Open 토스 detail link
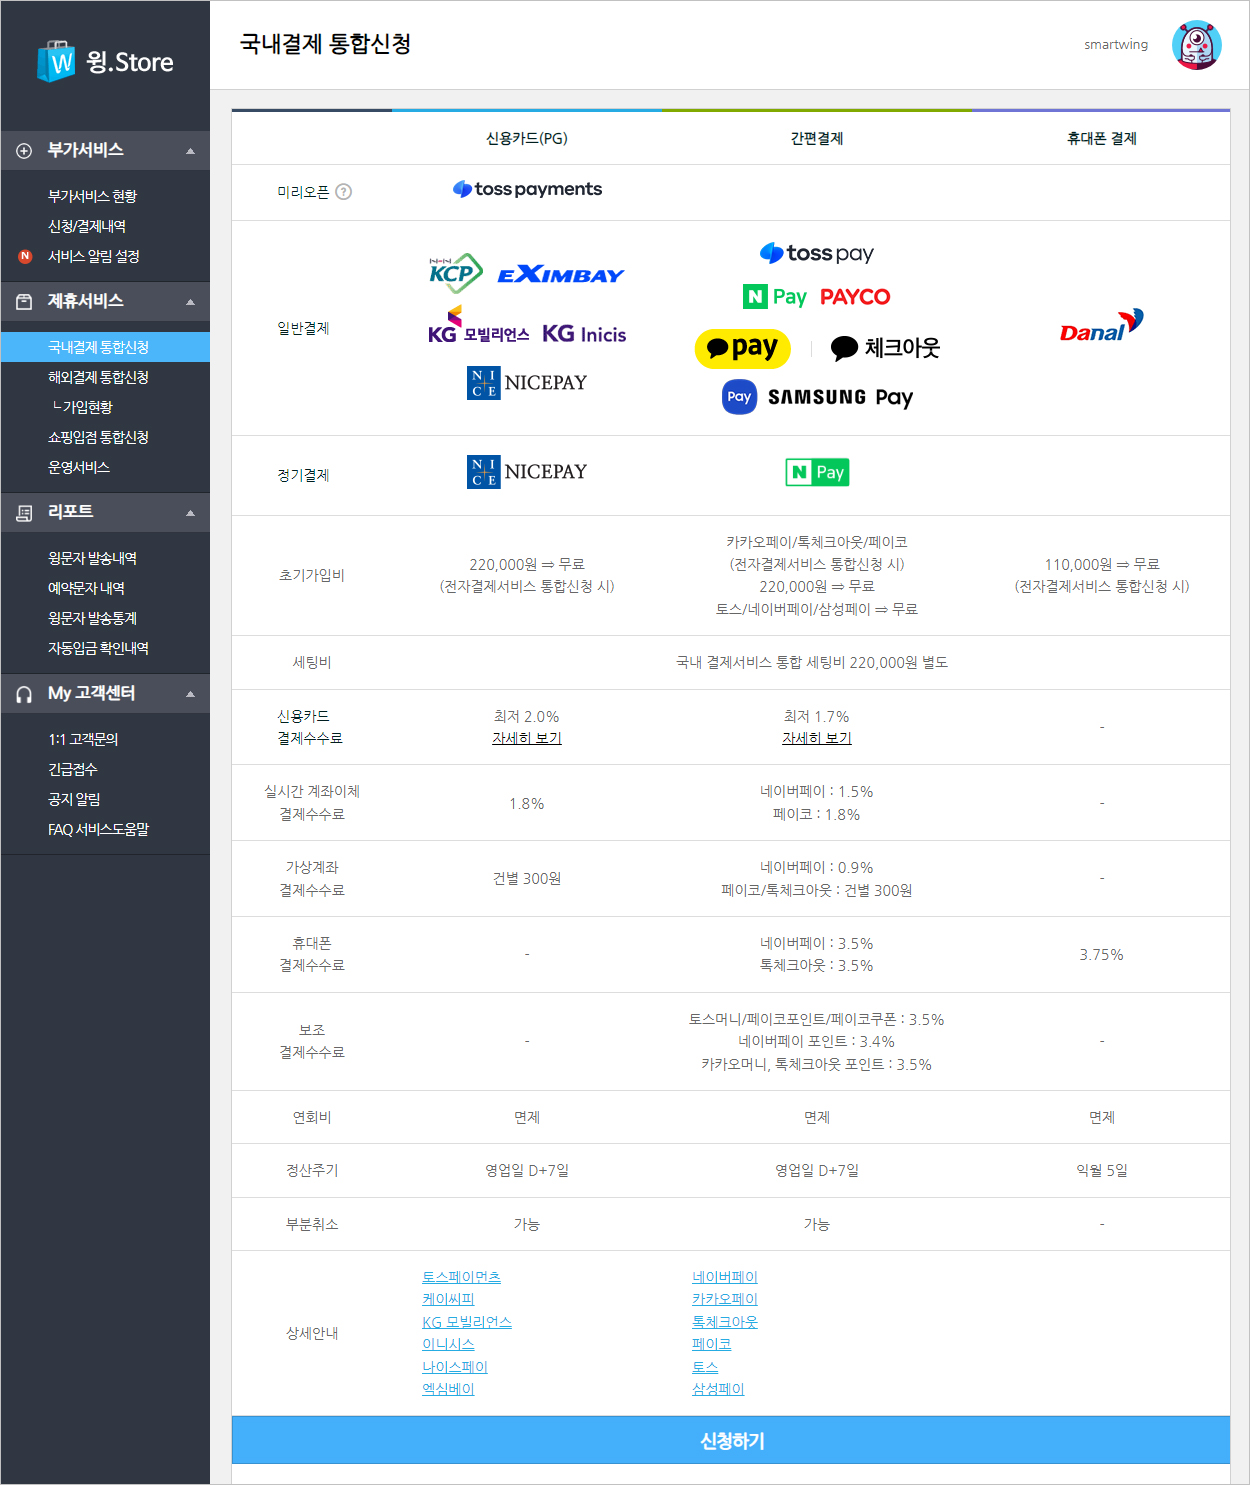1250x1485 pixels. point(705,1367)
